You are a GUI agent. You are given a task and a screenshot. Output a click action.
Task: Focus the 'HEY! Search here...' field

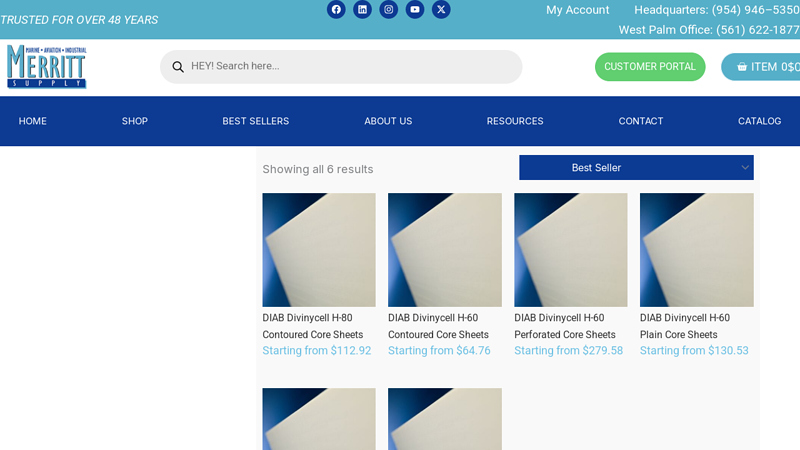(341, 66)
